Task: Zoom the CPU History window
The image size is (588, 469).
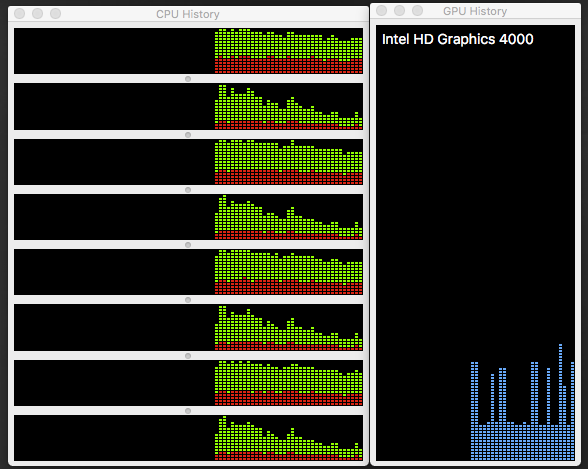Action: click(56, 14)
